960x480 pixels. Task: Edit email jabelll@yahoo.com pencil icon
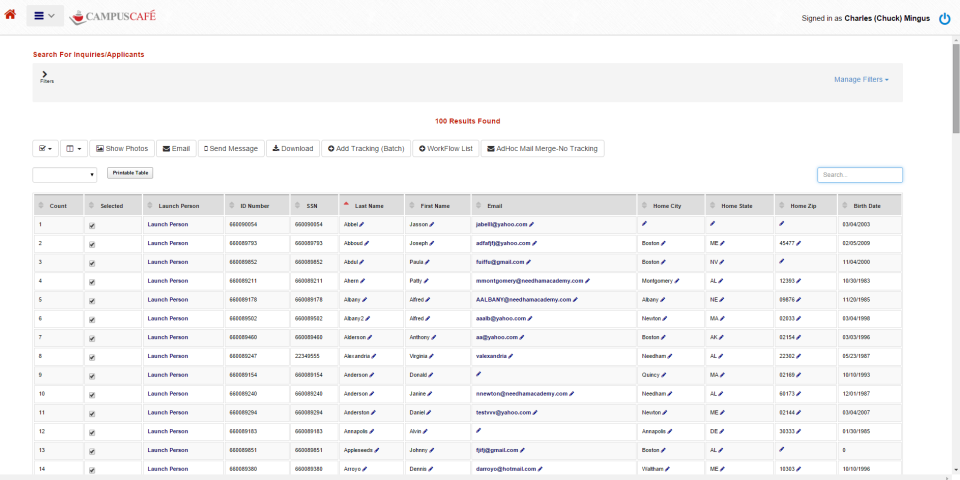coord(531,224)
